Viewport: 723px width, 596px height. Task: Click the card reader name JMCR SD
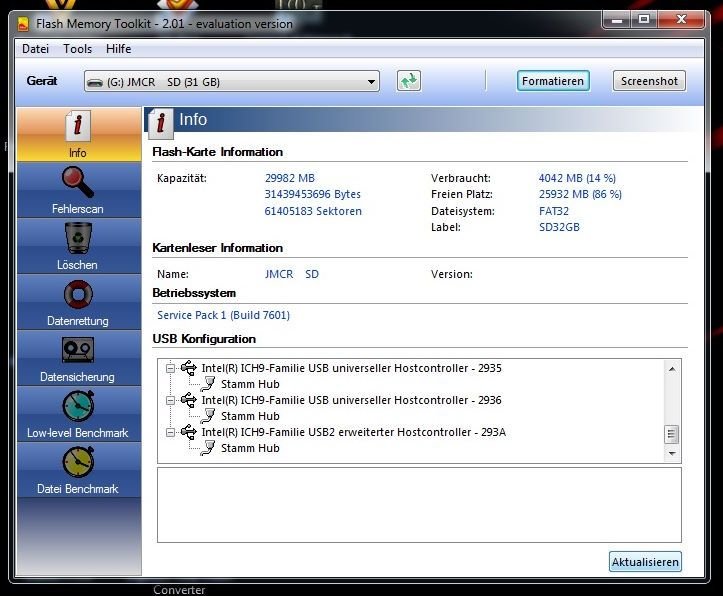click(x=292, y=274)
